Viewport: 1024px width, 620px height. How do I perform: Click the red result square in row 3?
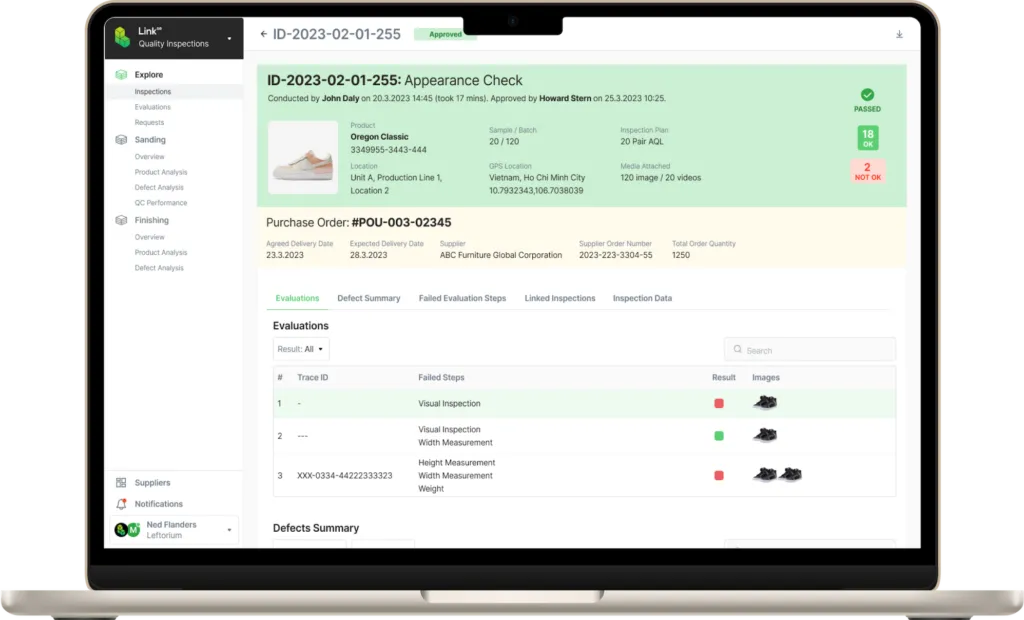pos(719,476)
